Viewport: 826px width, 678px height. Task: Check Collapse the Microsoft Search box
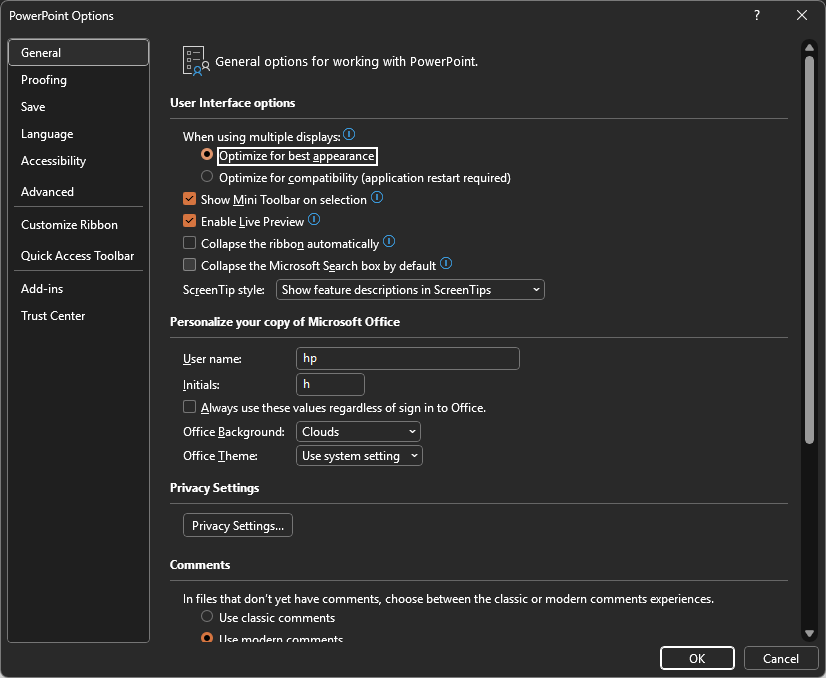point(189,264)
